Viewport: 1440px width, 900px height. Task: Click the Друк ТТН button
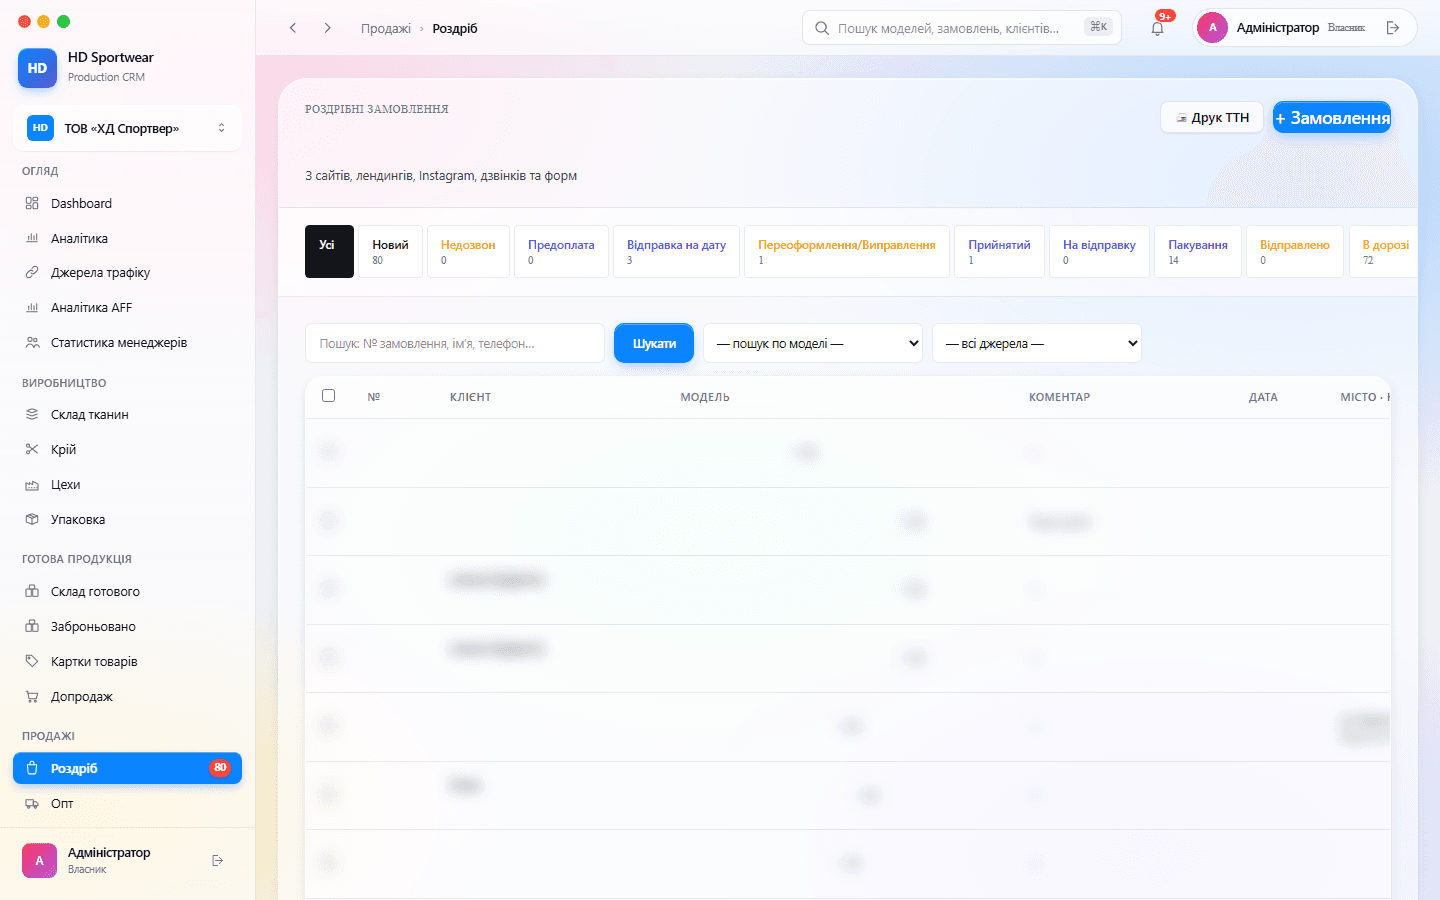pyautogui.click(x=1212, y=117)
